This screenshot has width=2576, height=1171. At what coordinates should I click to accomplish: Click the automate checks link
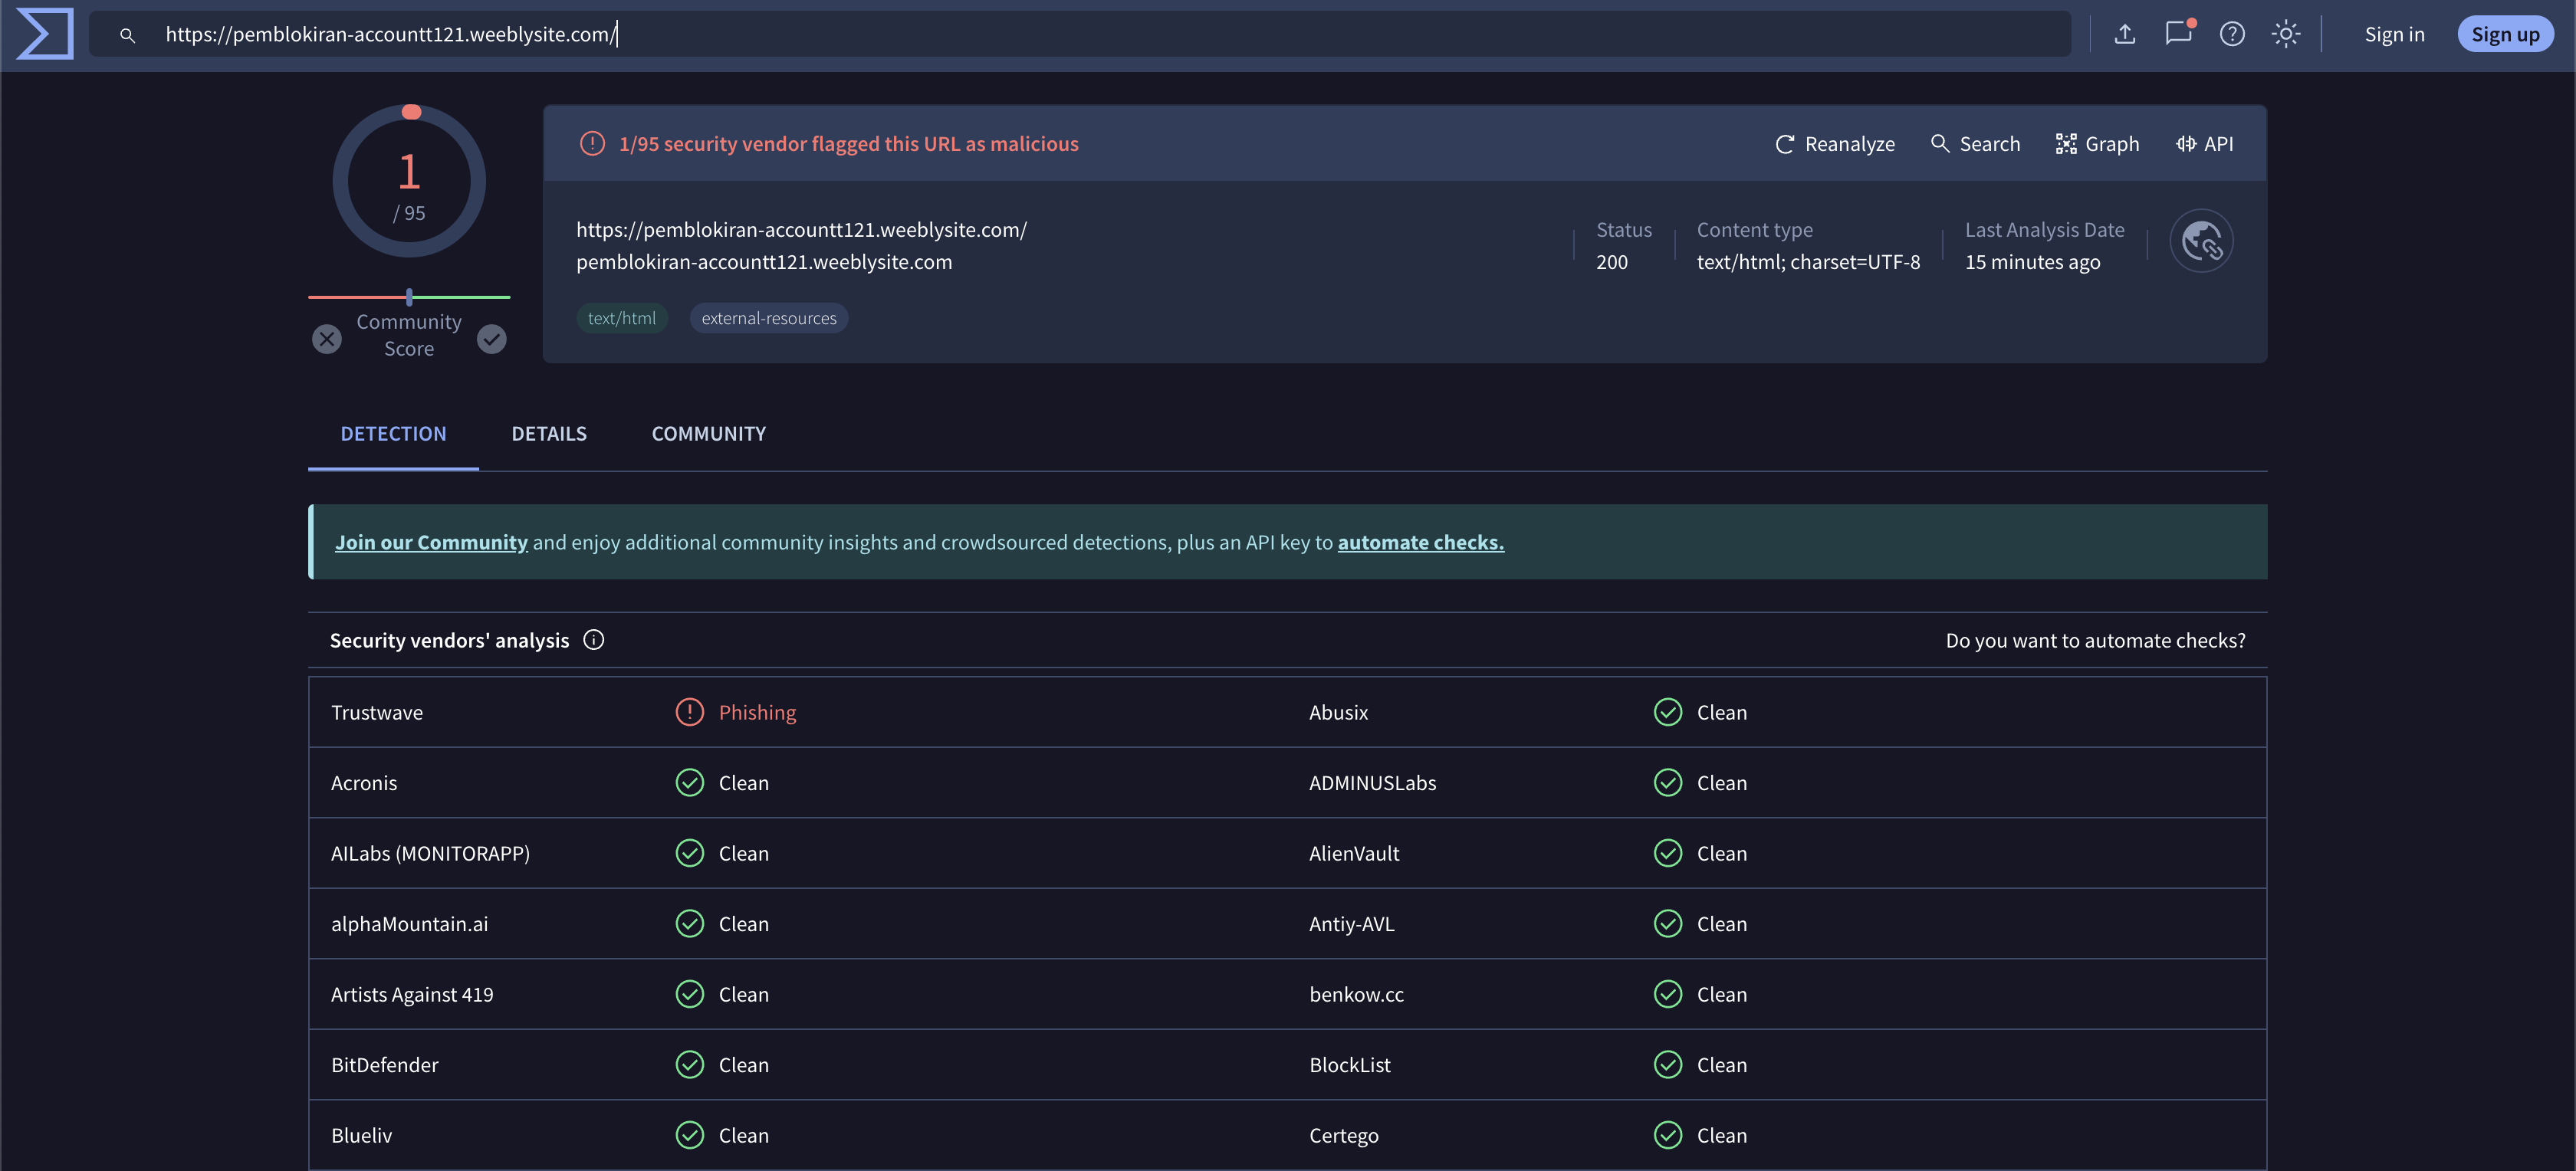[1421, 542]
